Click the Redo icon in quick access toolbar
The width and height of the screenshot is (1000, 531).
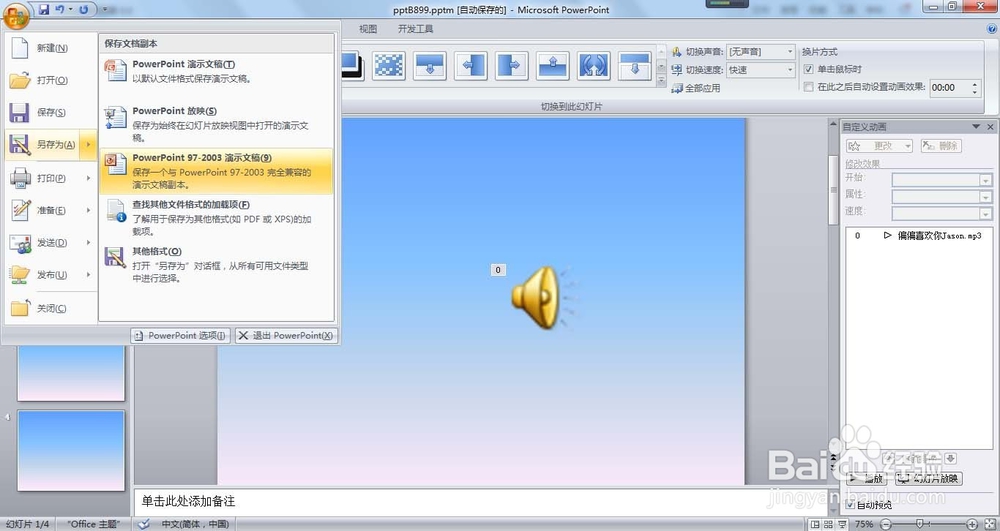84,10
